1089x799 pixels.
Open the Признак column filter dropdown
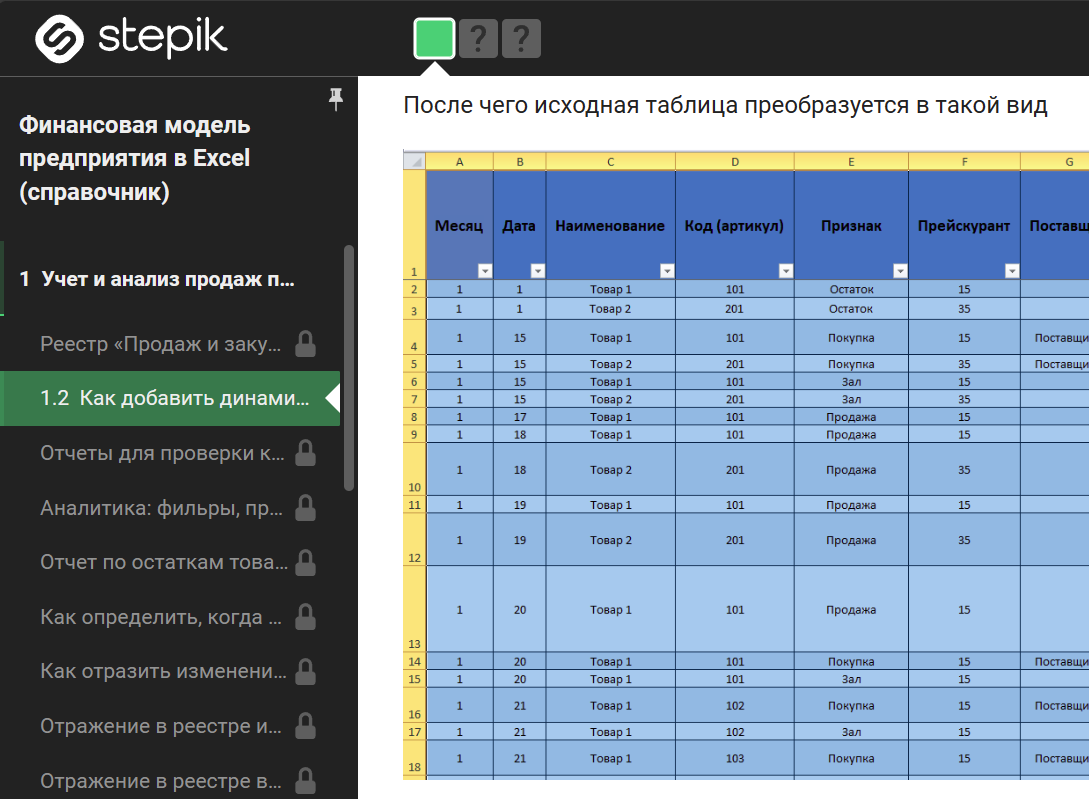pos(900,271)
